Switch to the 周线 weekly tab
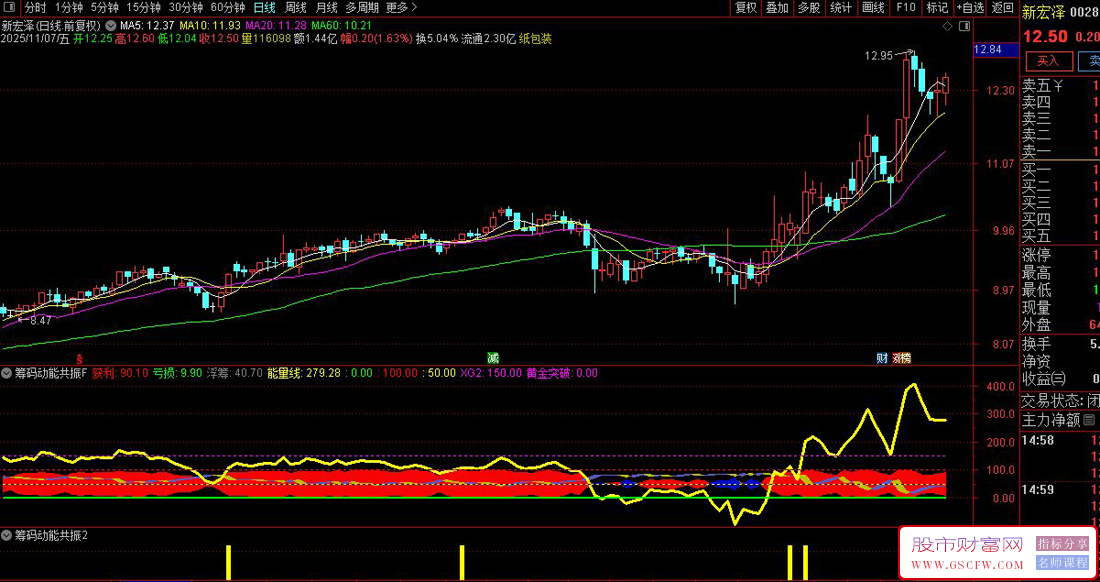The width and height of the screenshot is (1100, 582). click(x=295, y=8)
